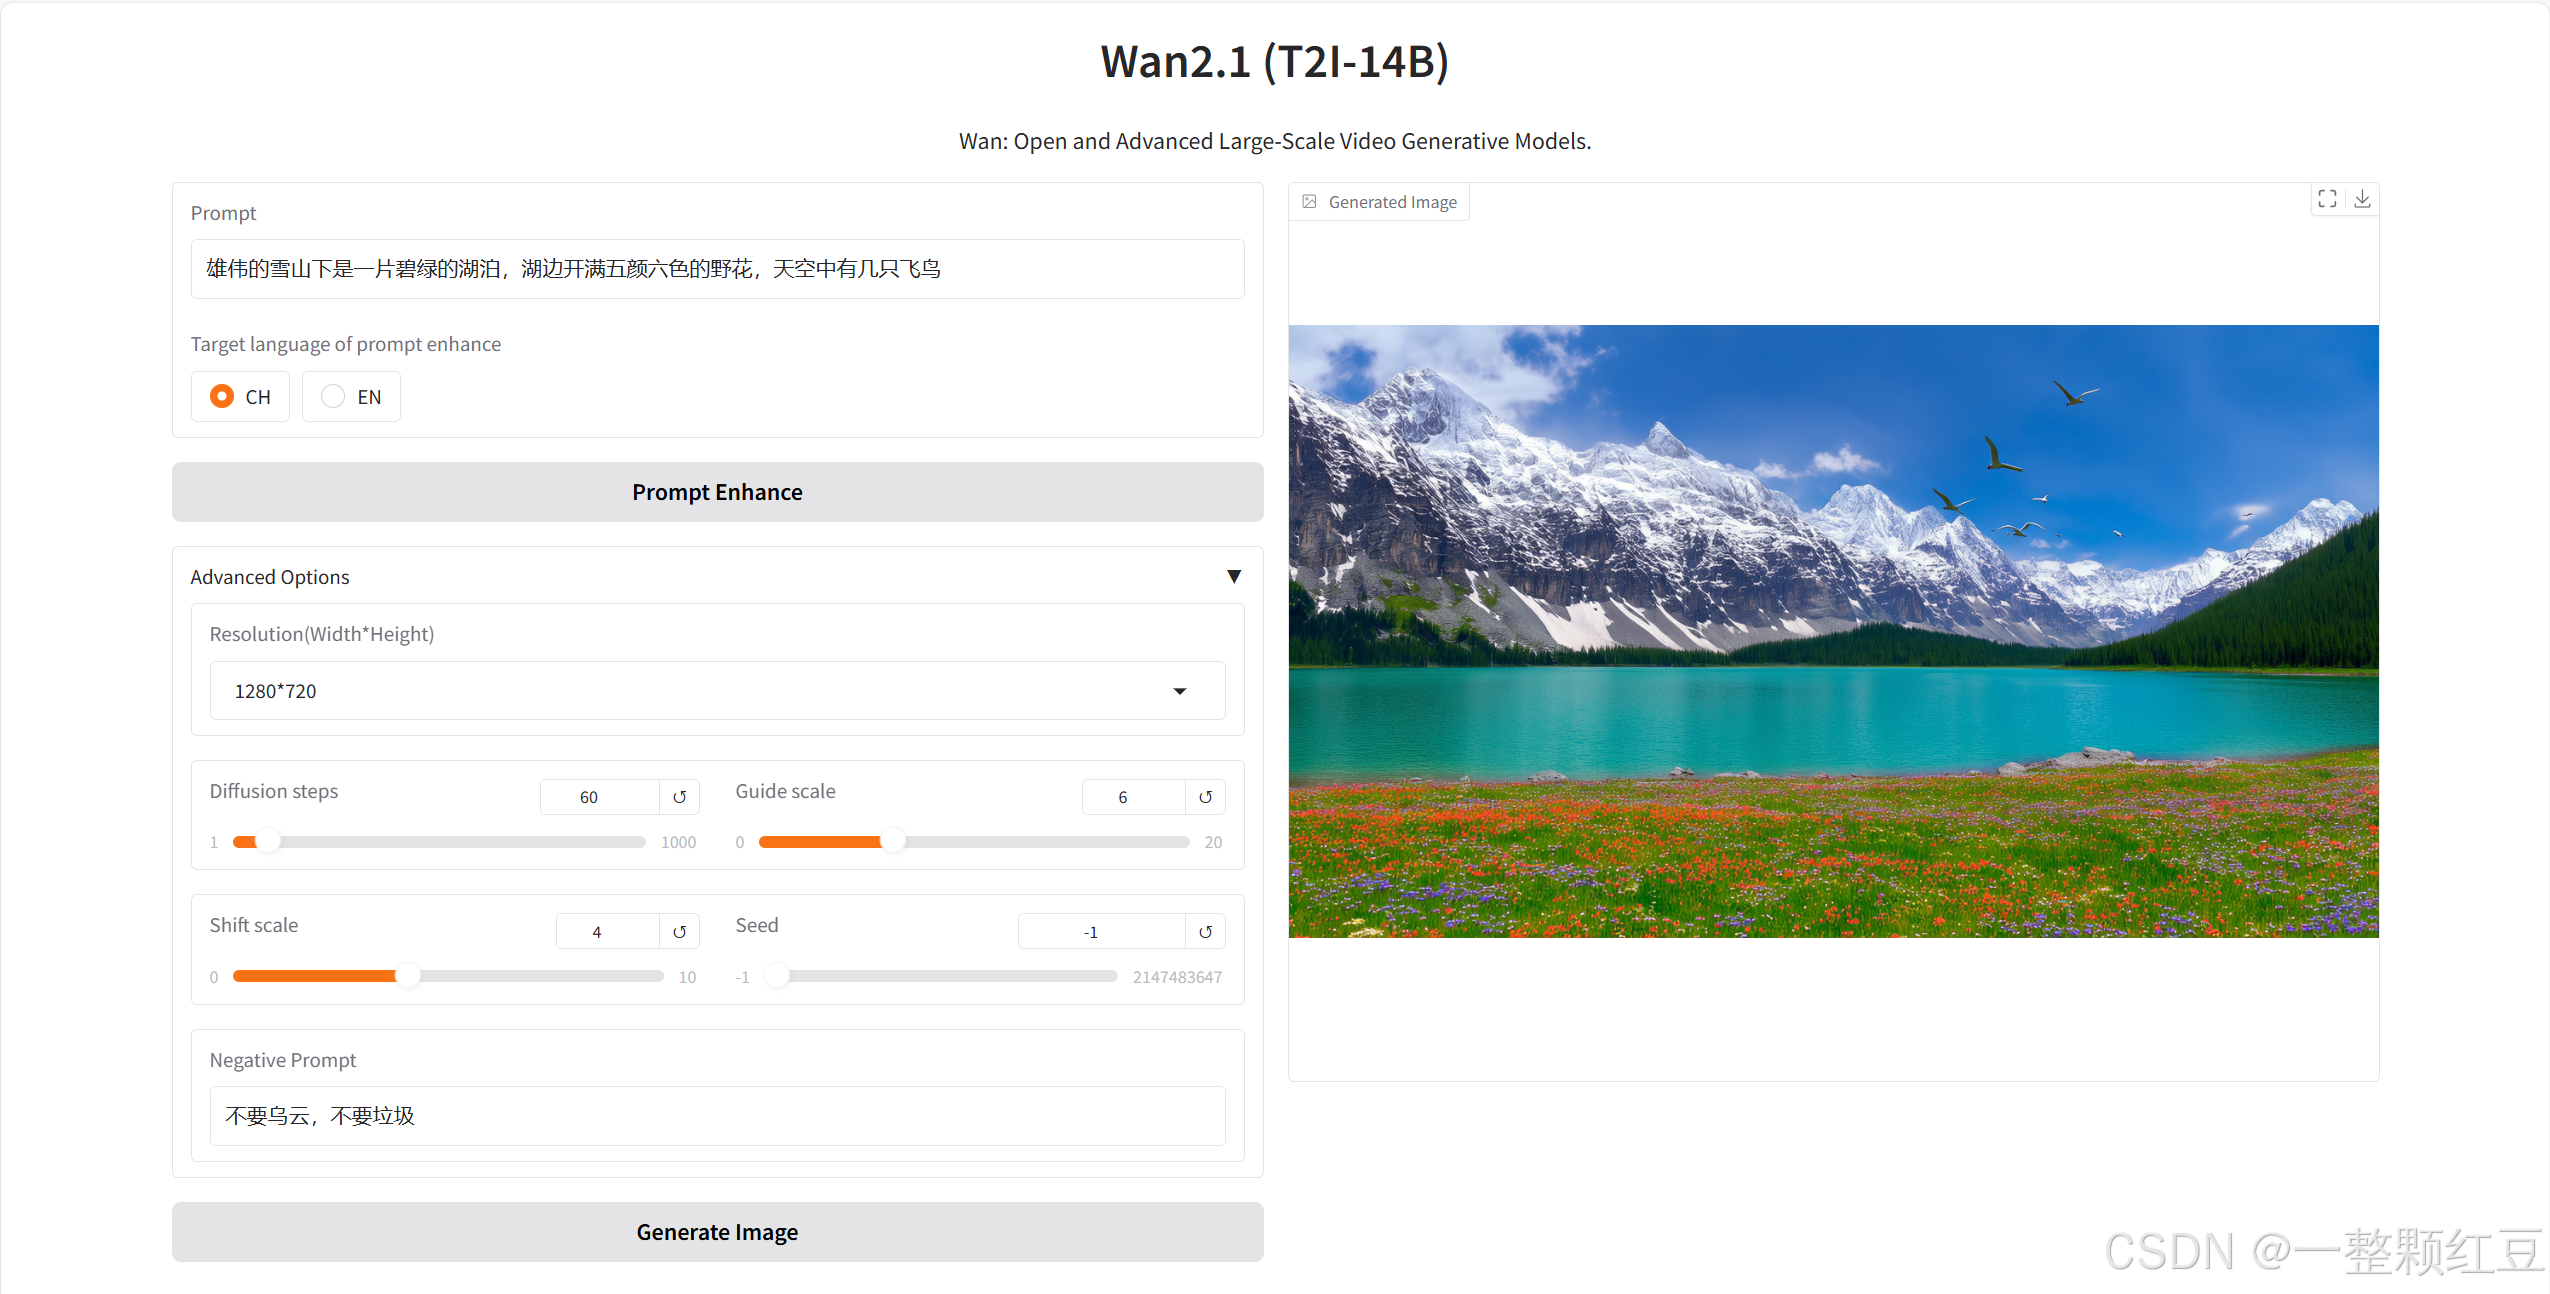Click the Generated Image label icon
The height and width of the screenshot is (1294, 2550).
click(x=1309, y=202)
